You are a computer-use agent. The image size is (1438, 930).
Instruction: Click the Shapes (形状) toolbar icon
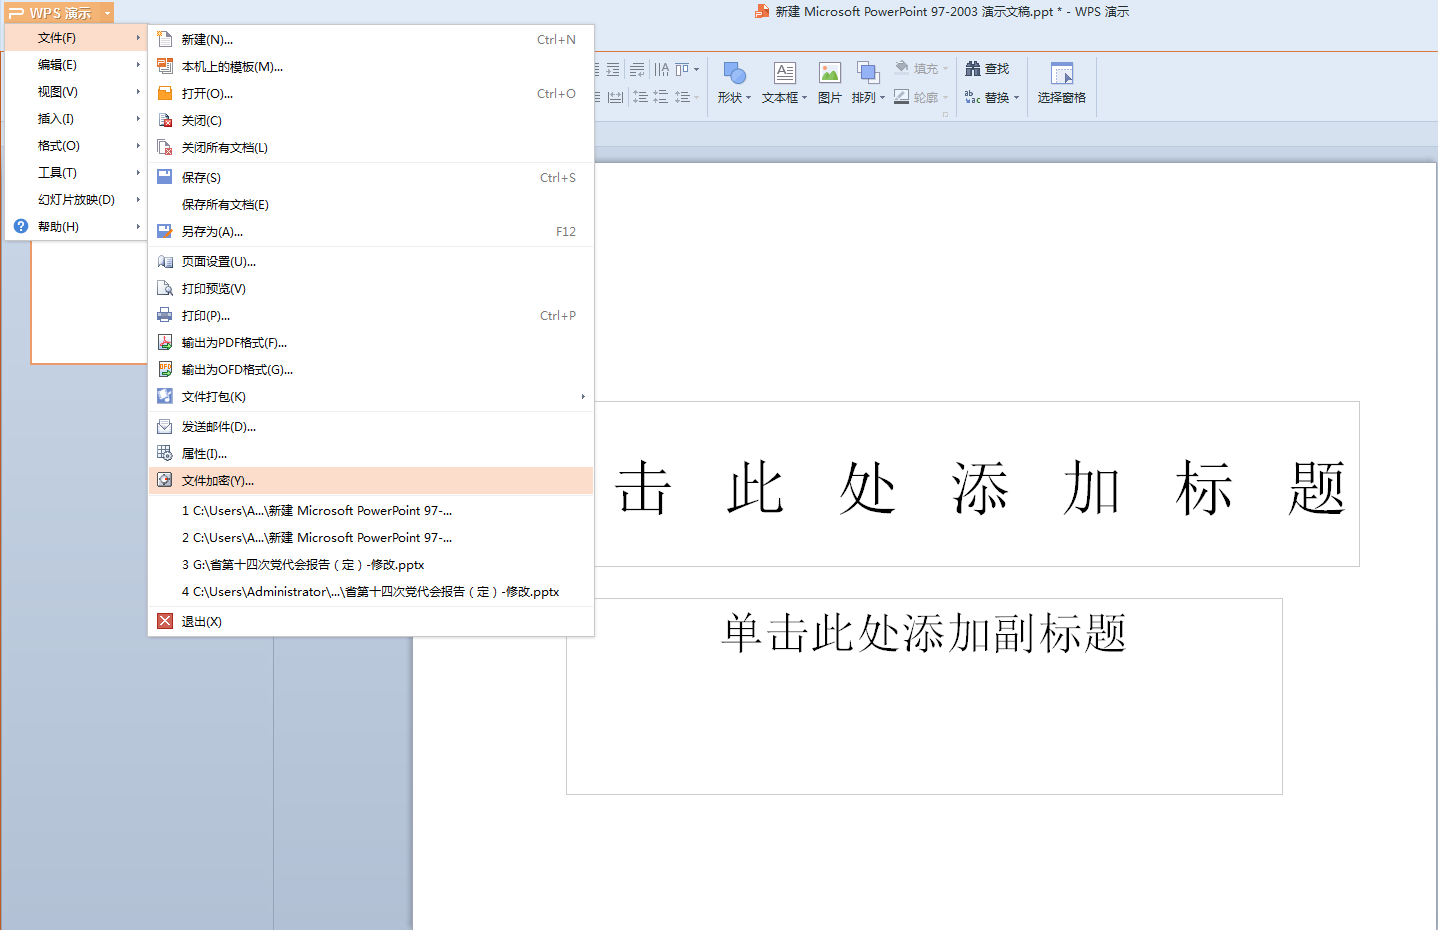pos(734,73)
